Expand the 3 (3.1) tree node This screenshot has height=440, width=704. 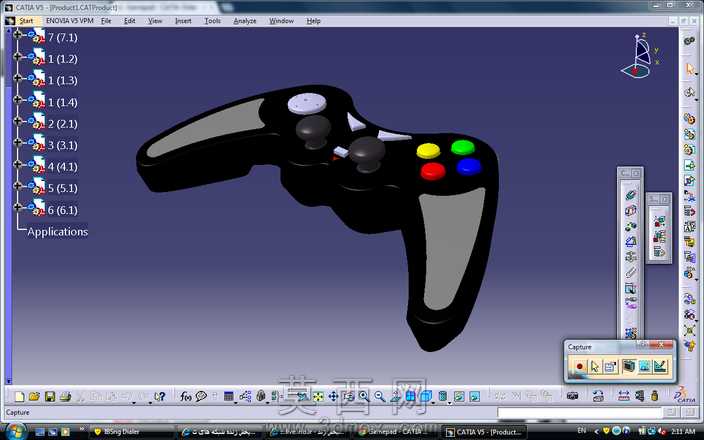[x=18, y=142]
